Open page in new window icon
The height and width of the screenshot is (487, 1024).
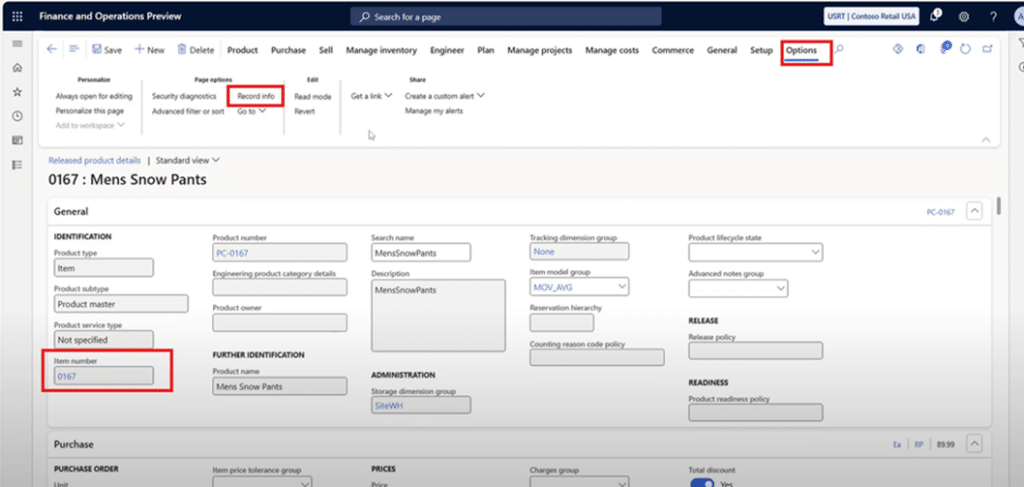987,49
